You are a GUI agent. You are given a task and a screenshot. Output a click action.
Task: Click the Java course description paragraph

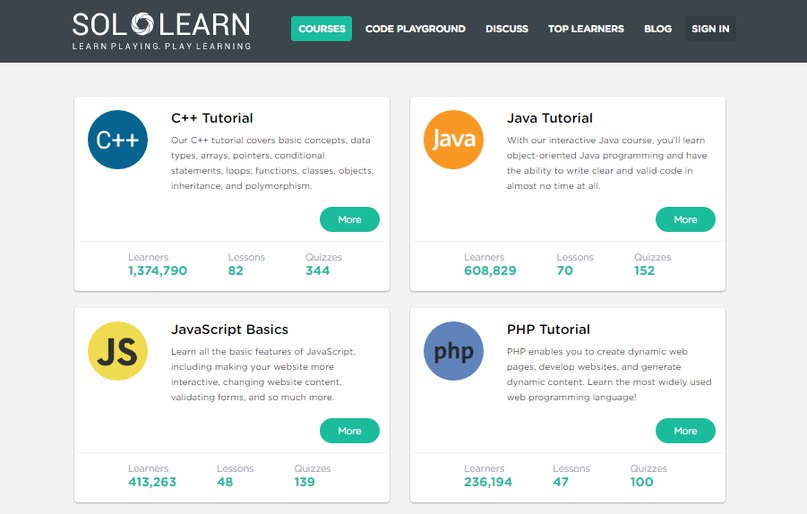pos(607,163)
